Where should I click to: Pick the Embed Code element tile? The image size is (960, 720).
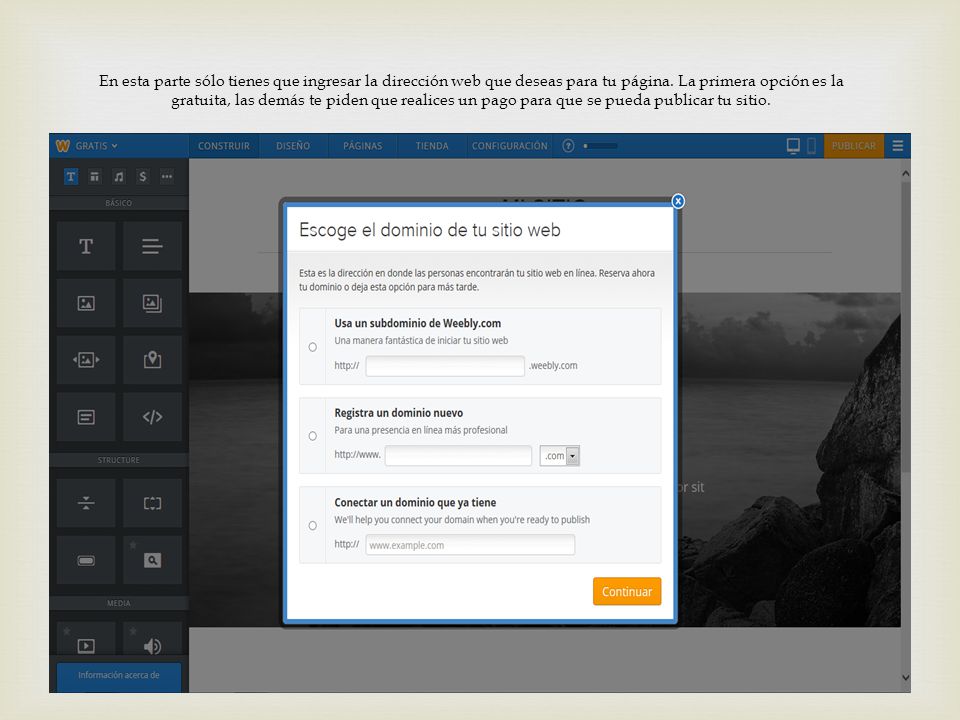[152, 417]
